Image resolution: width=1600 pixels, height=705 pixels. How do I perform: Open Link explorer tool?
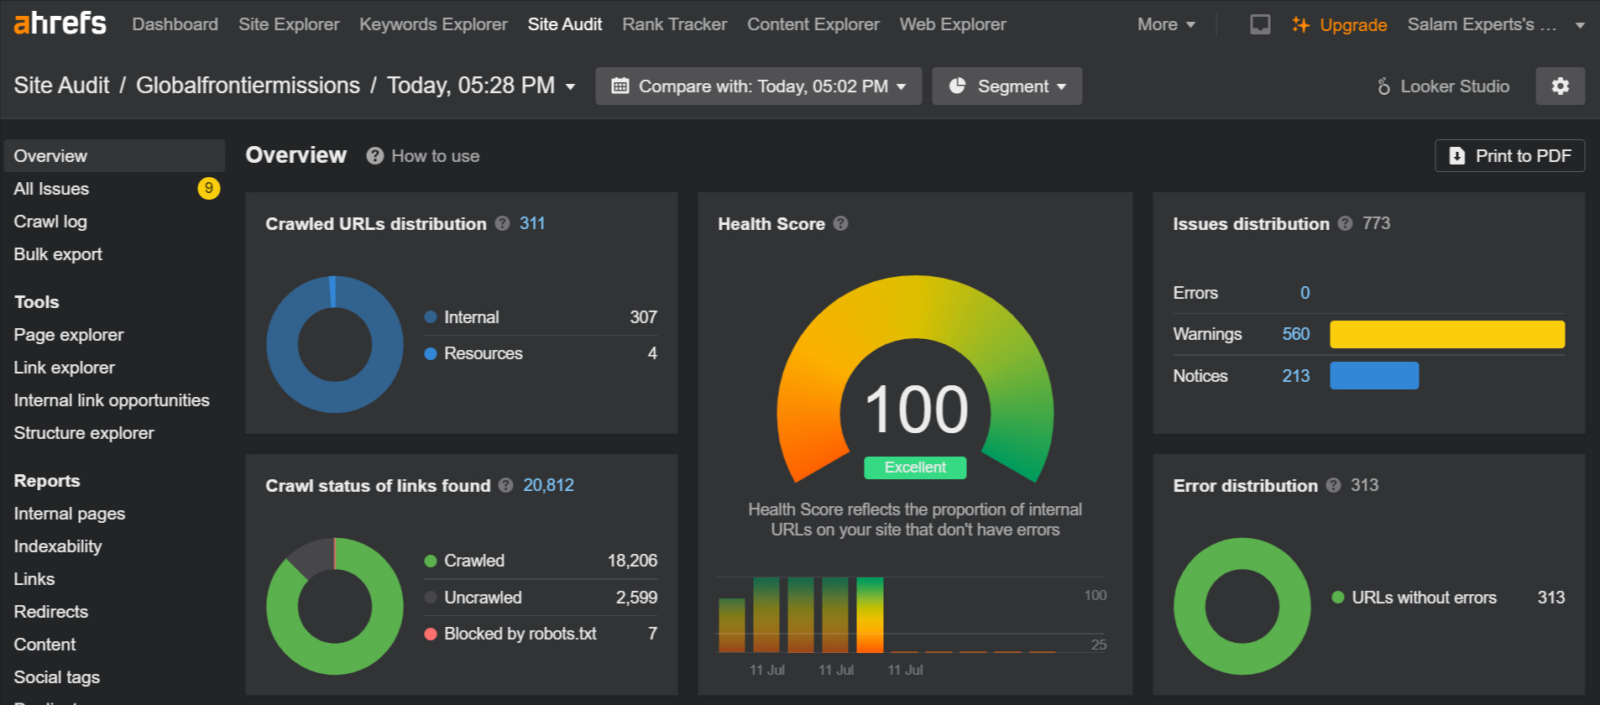point(64,368)
